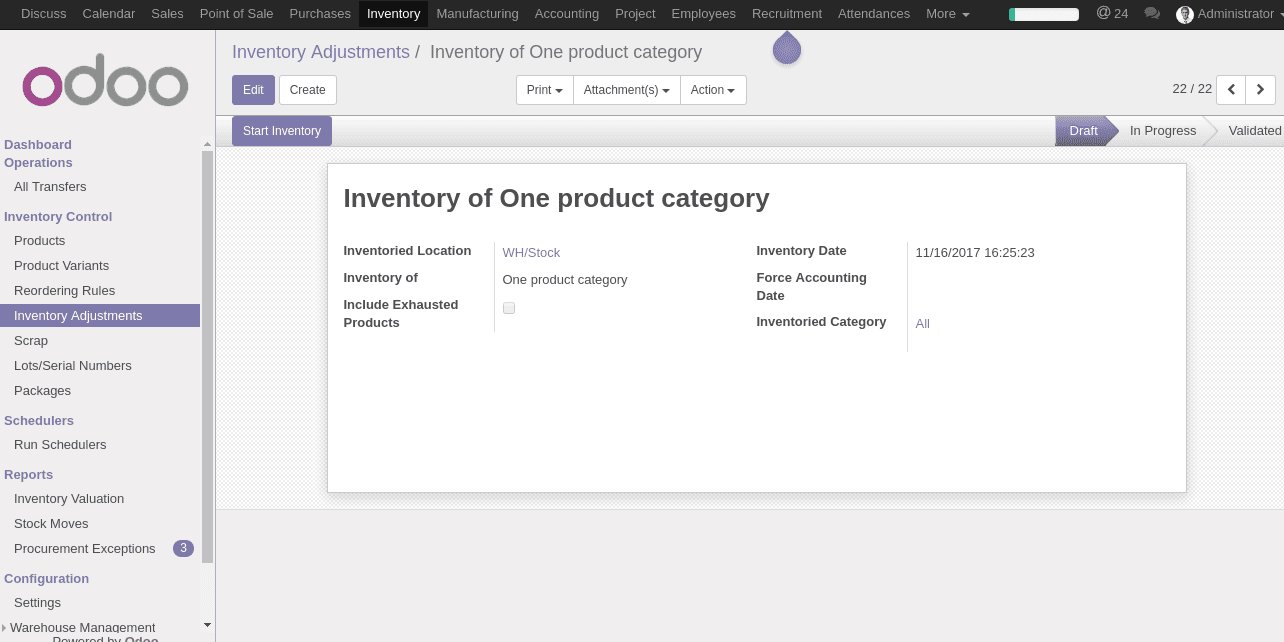Open the Recruitment menu
The image size is (1284, 642).
pyautogui.click(x=787, y=14)
